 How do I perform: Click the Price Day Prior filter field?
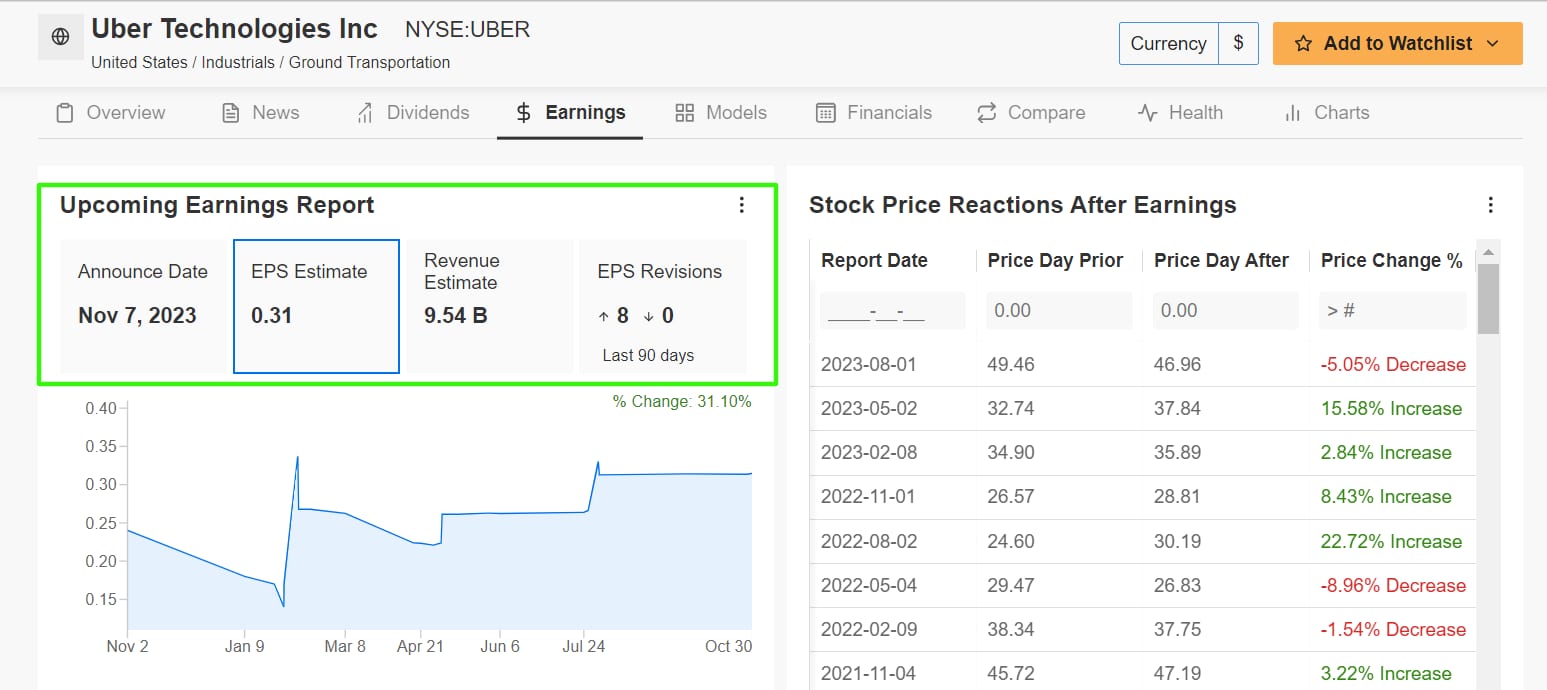point(1059,311)
